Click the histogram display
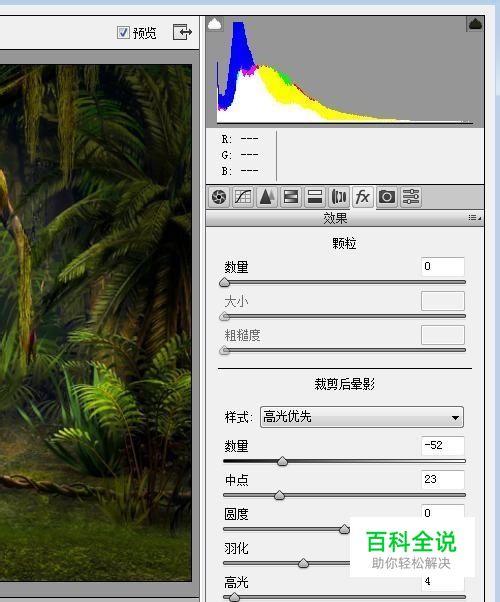The height and width of the screenshot is (602, 500). tap(345, 72)
